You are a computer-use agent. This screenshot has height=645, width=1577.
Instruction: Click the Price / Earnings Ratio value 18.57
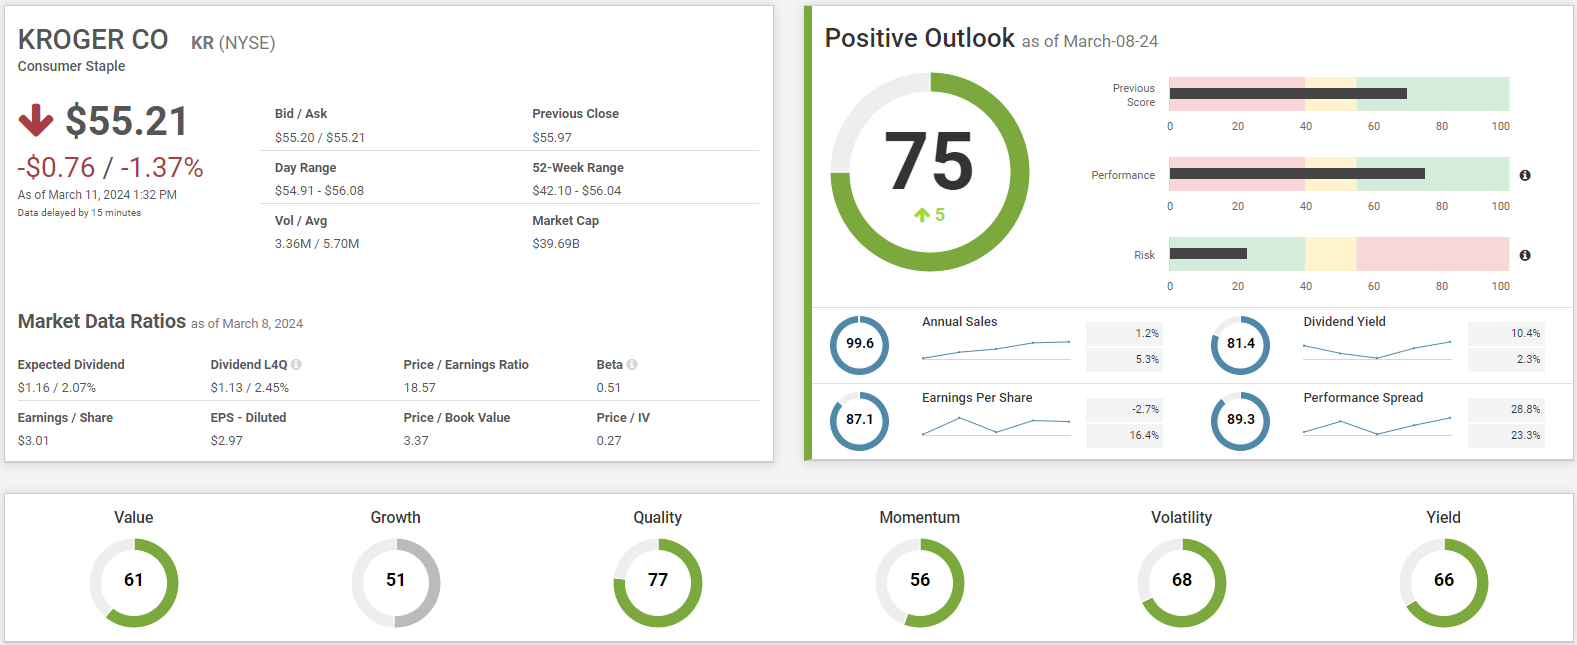pyautogui.click(x=420, y=388)
